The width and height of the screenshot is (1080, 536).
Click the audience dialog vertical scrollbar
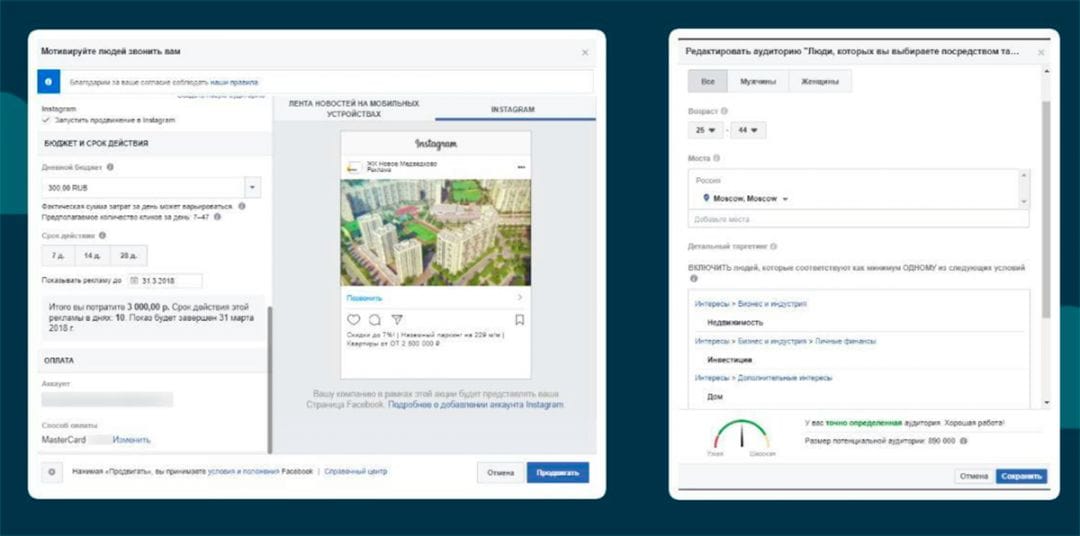click(x=1046, y=210)
